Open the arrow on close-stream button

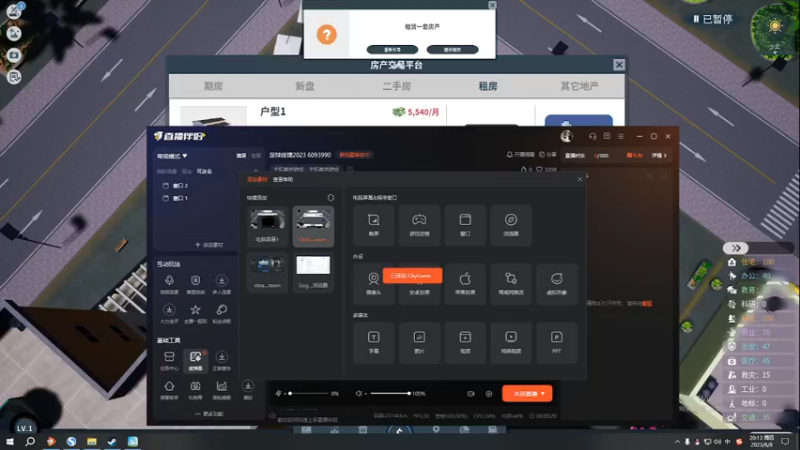(543, 394)
